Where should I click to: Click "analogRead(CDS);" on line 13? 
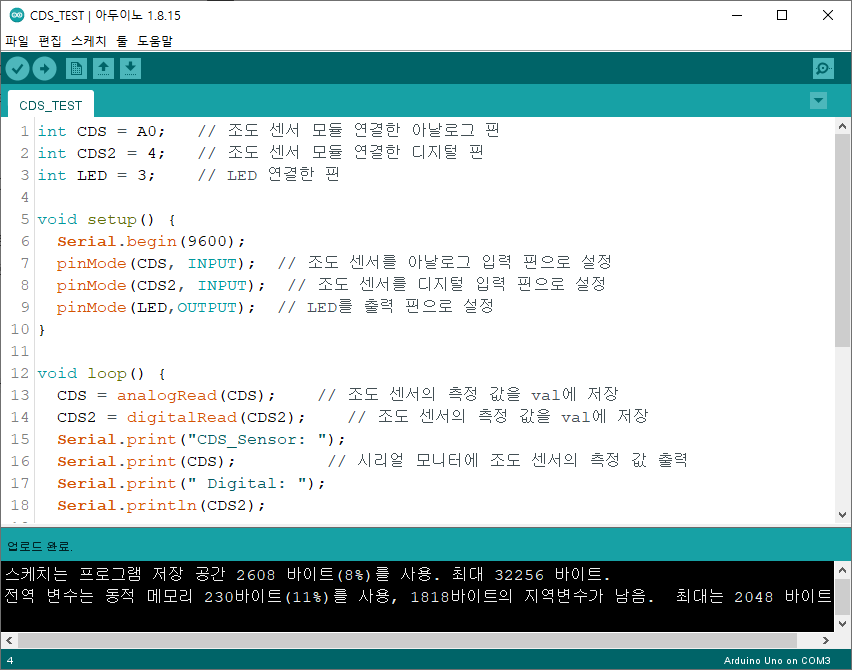point(196,396)
